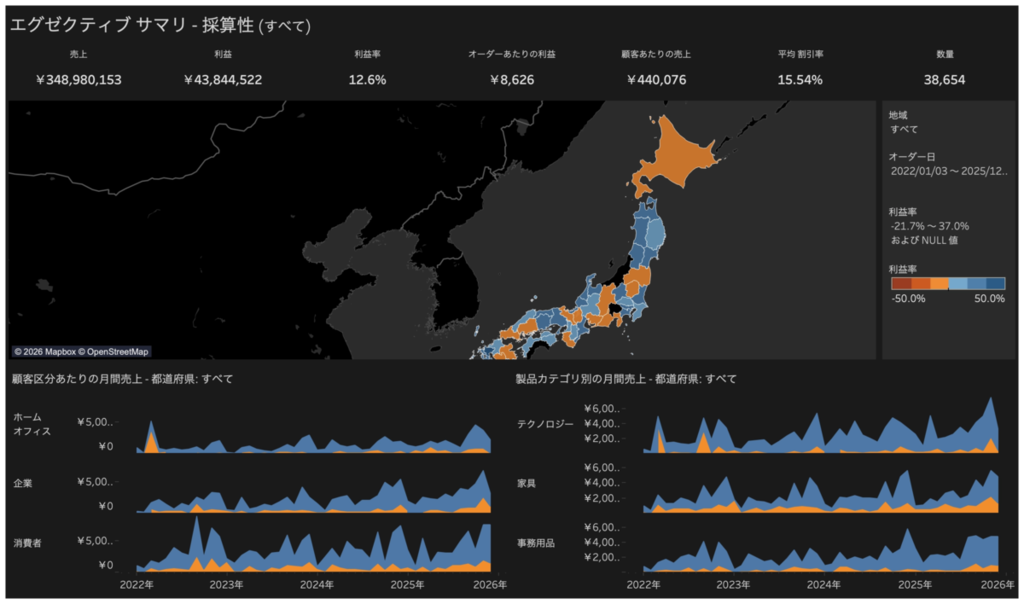Click the -50.0% label under the legend
Image resolution: width=1024 pixels, height=604 pixels.
point(908,298)
